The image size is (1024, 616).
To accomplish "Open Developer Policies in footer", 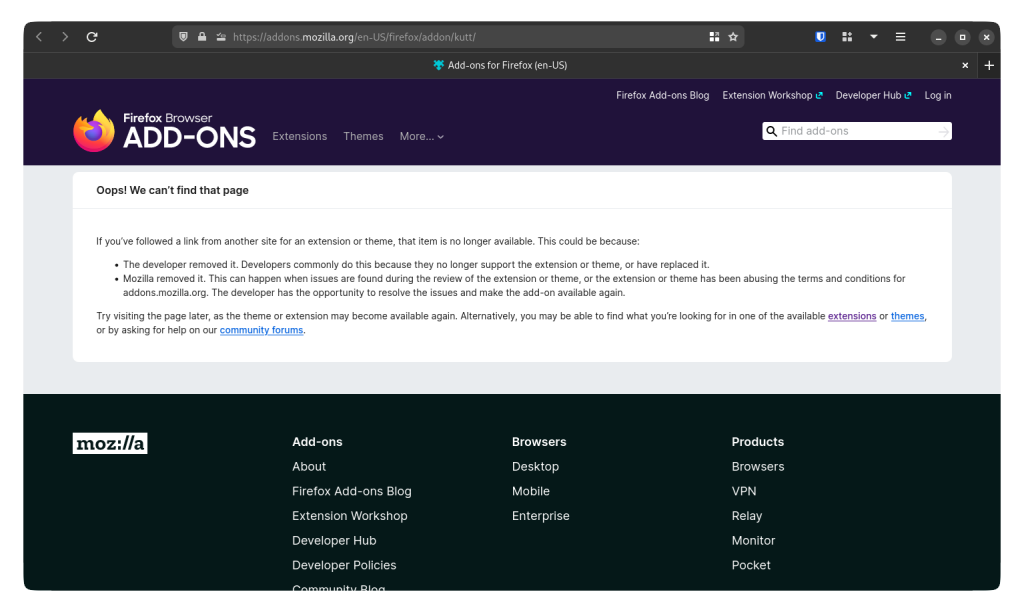I will 344,566.
